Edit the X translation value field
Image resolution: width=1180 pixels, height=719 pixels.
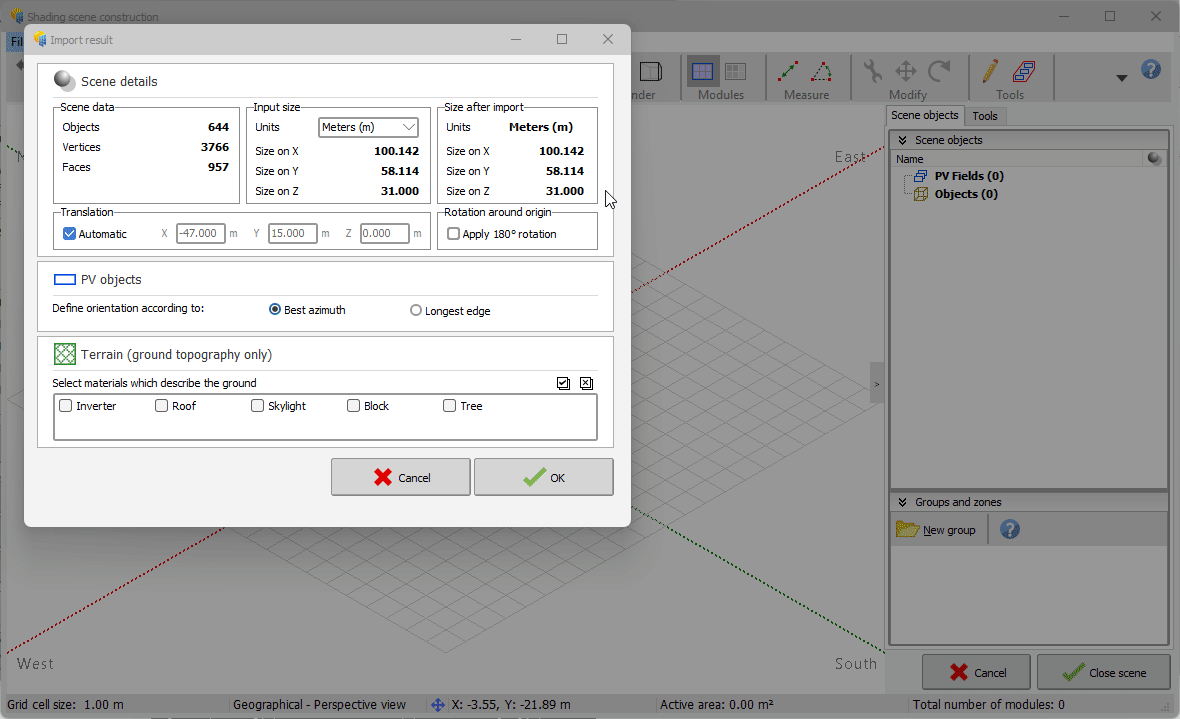coord(200,233)
